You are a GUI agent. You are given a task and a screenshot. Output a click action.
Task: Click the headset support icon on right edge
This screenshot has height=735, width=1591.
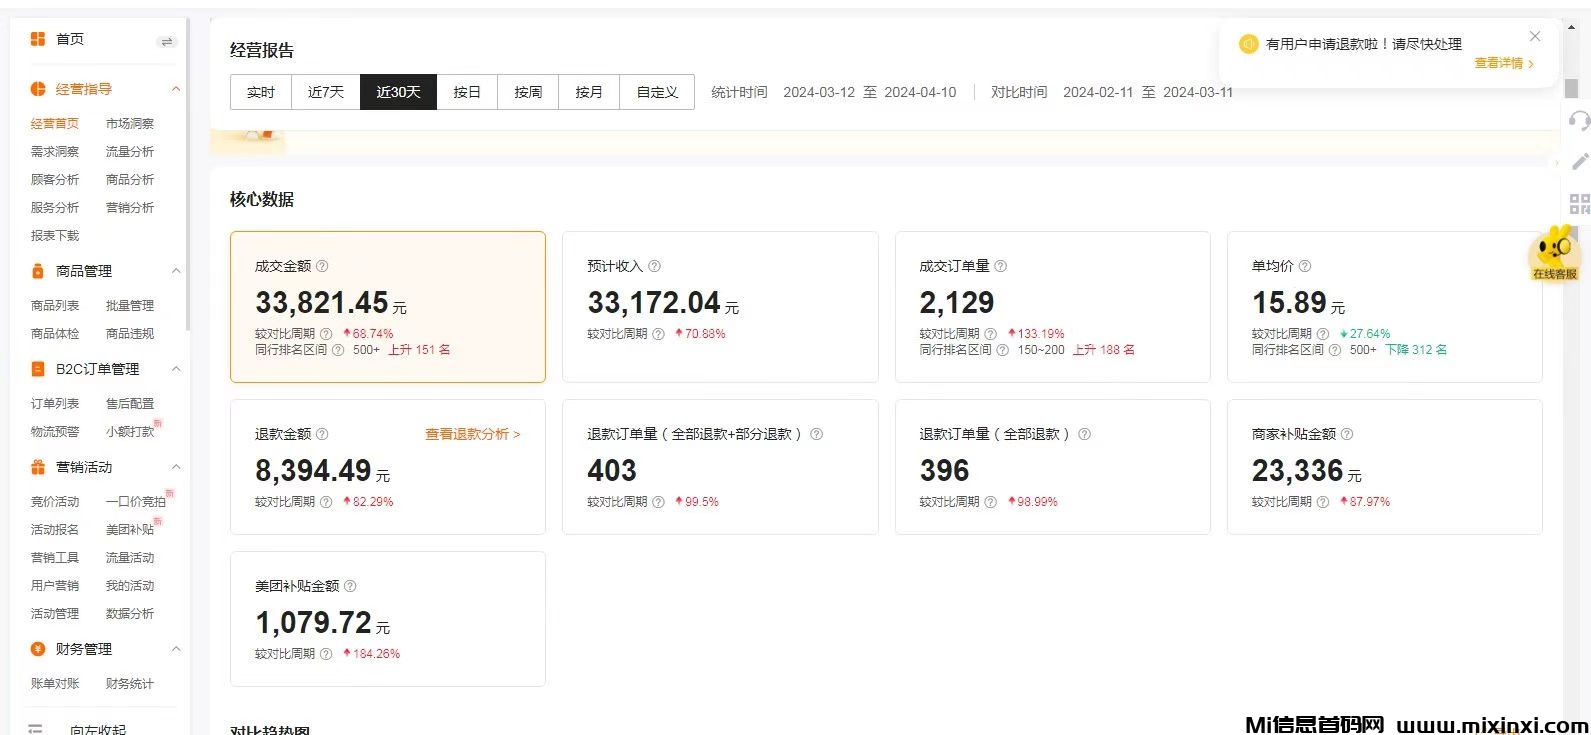pos(1579,121)
